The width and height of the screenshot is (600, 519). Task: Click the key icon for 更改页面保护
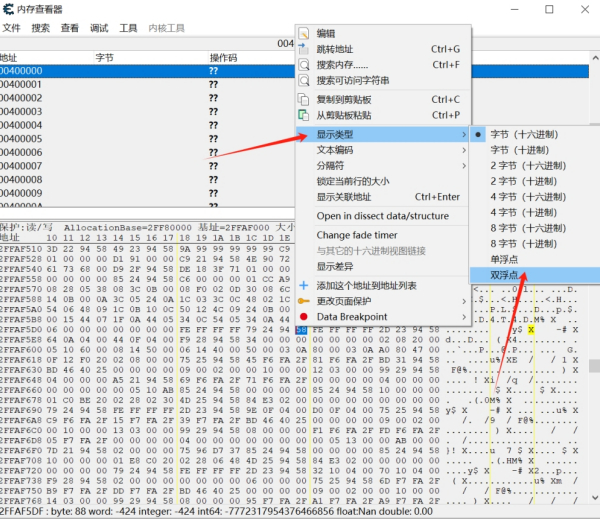(x=303, y=301)
